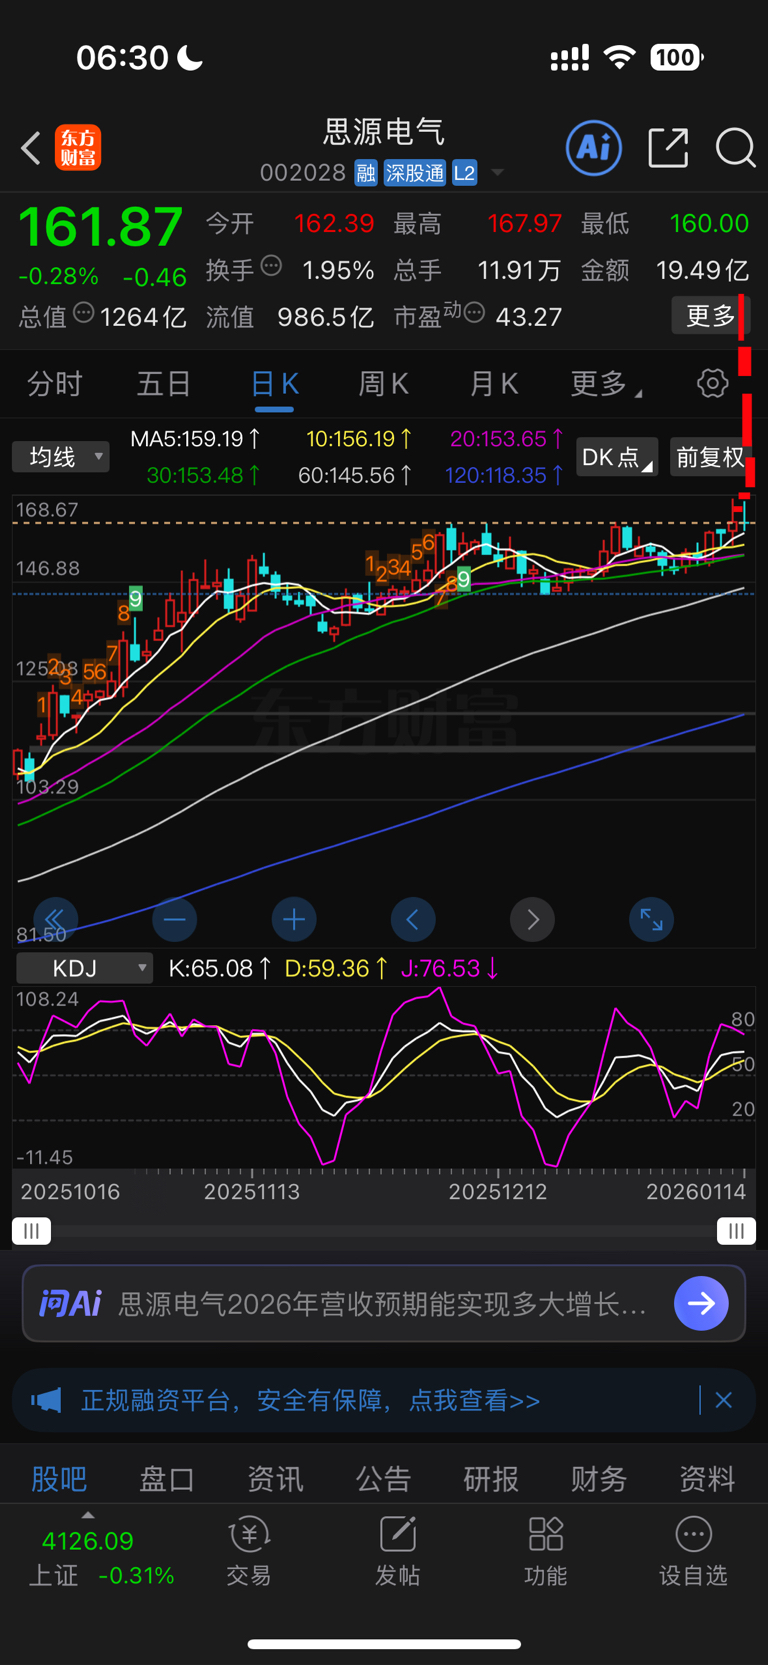Tap the KDJ indicator chart area

[384, 1077]
